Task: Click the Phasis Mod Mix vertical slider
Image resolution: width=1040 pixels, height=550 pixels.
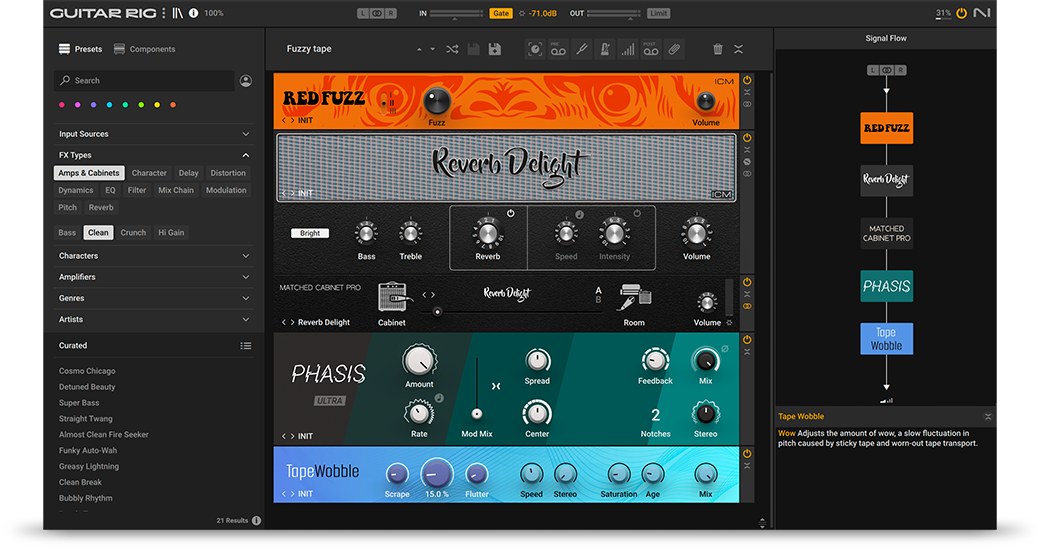Action: coord(477,389)
